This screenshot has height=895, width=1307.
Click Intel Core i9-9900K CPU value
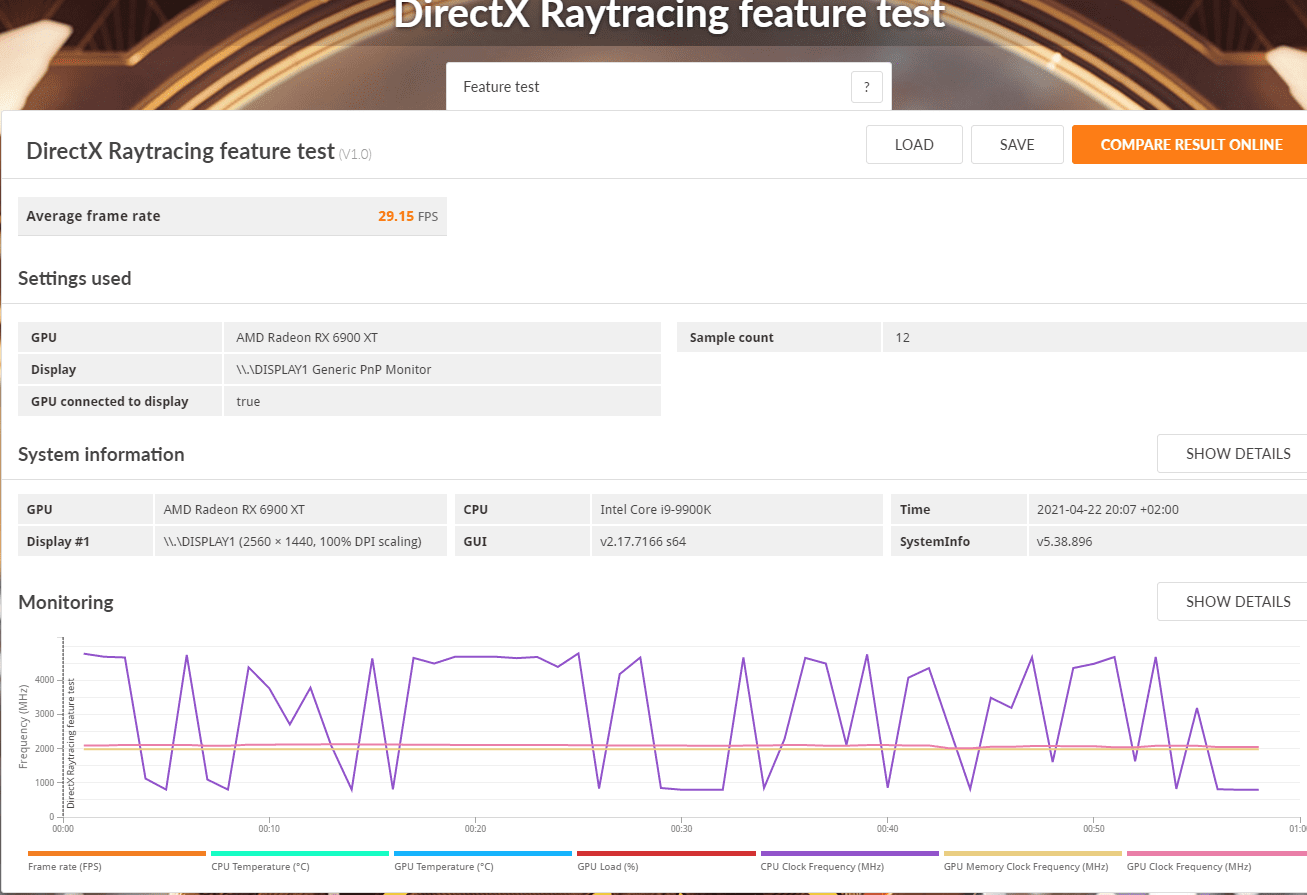[x=656, y=510]
